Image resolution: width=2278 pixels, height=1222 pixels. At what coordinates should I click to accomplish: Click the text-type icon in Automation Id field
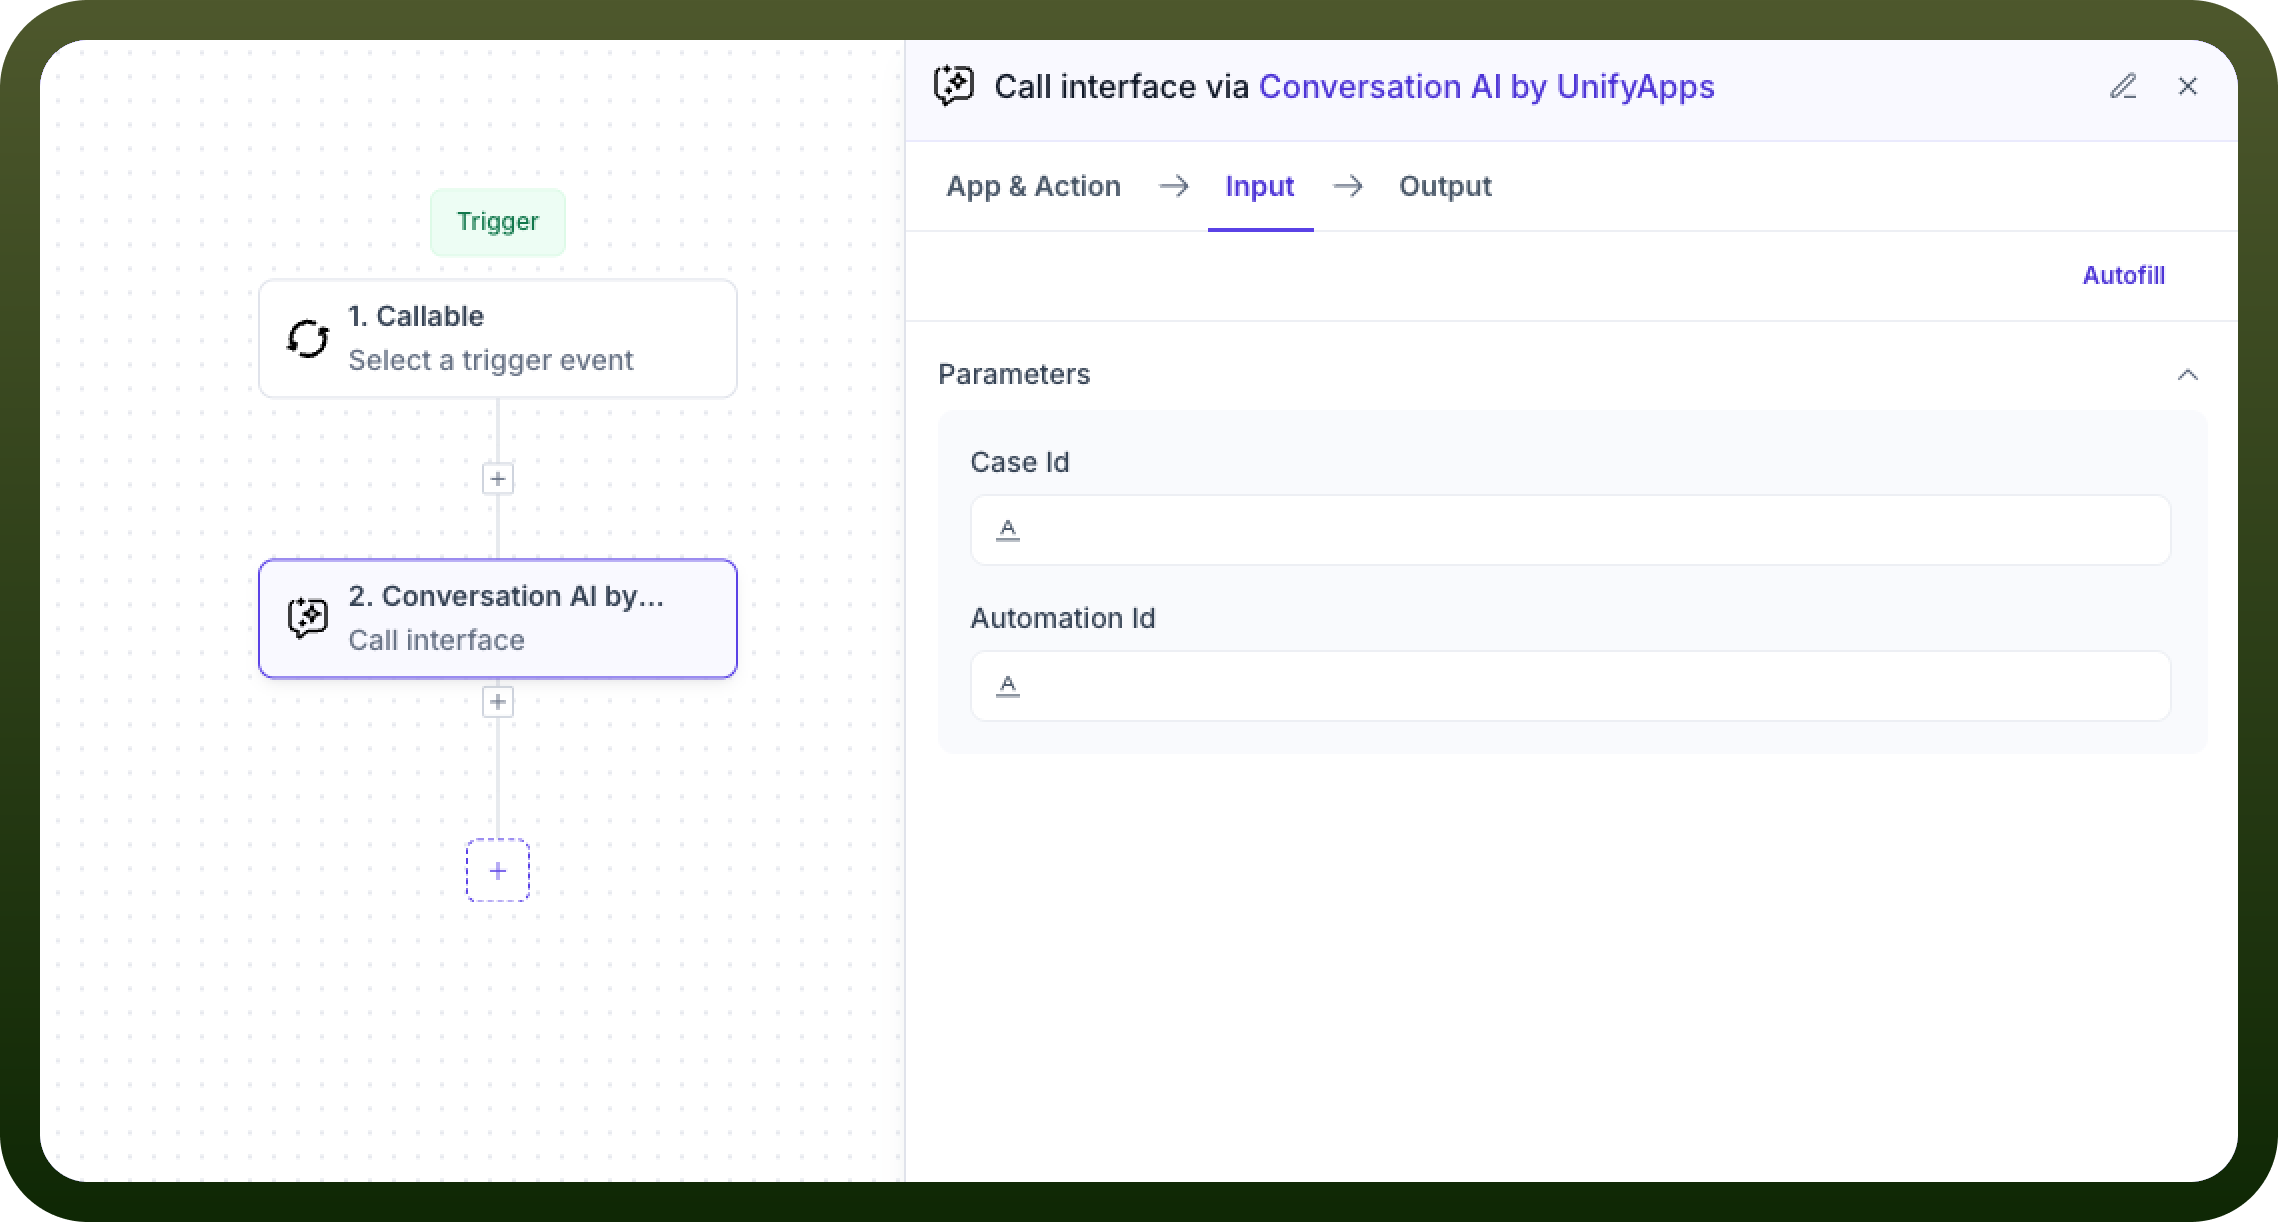click(1008, 686)
